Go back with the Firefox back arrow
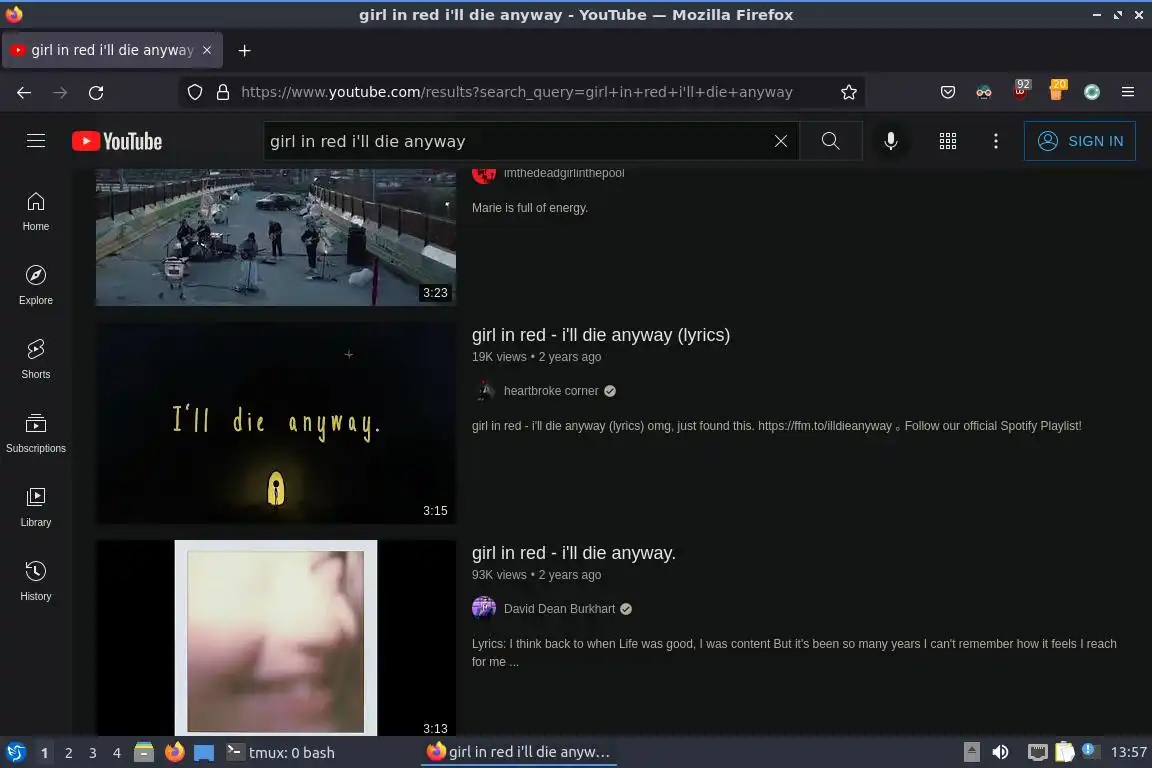The height and width of the screenshot is (768, 1152). pos(24,93)
